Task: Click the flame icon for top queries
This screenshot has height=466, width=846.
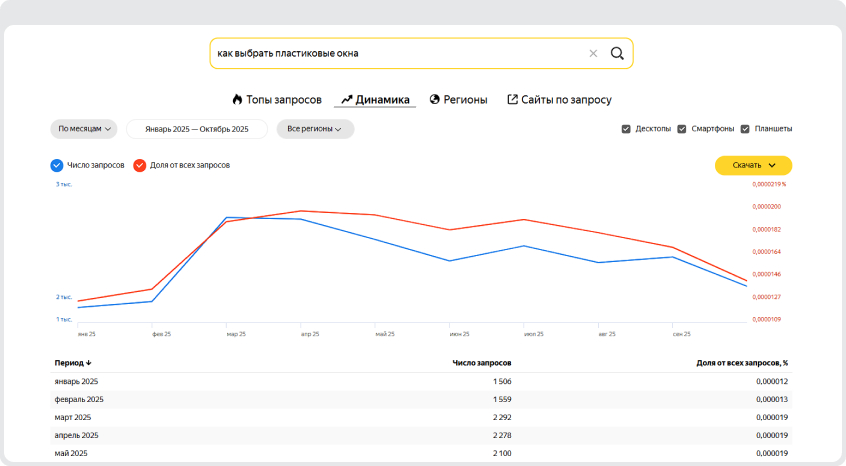Action: click(237, 100)
